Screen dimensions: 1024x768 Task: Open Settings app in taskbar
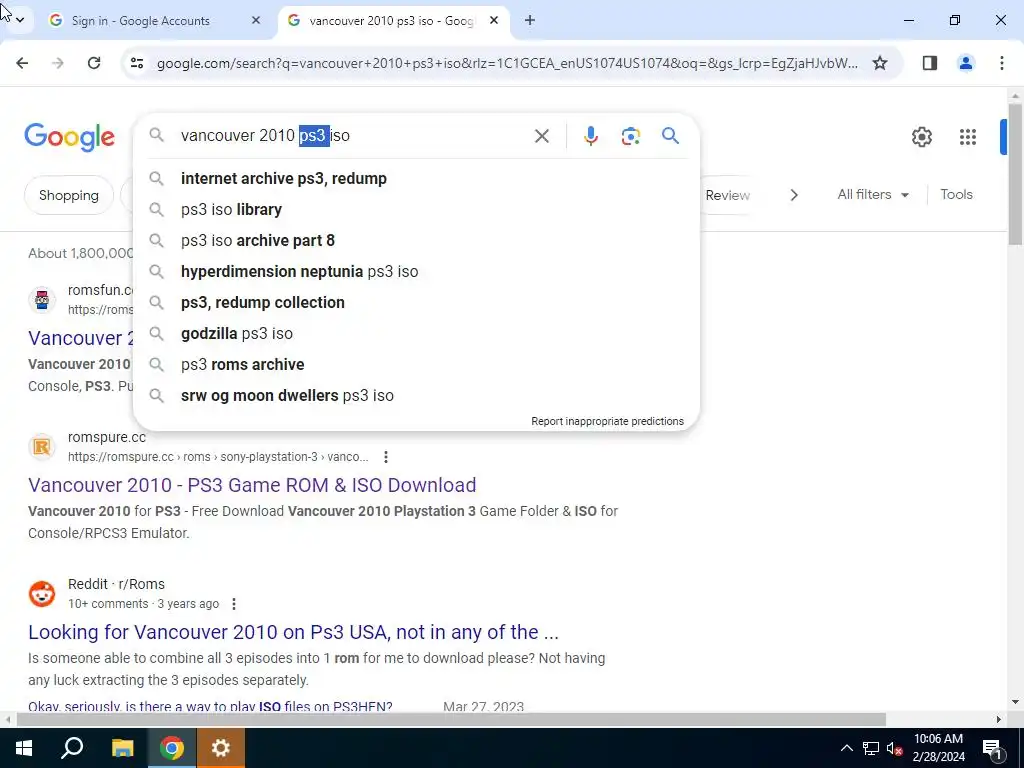[221, 748]
